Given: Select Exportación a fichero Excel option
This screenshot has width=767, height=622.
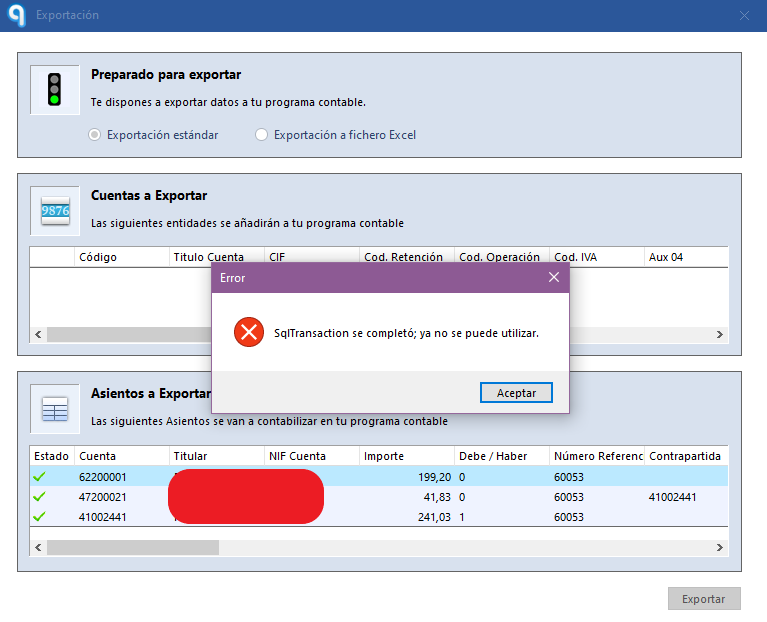Looking at the screenshot, I should pos(262,134).
